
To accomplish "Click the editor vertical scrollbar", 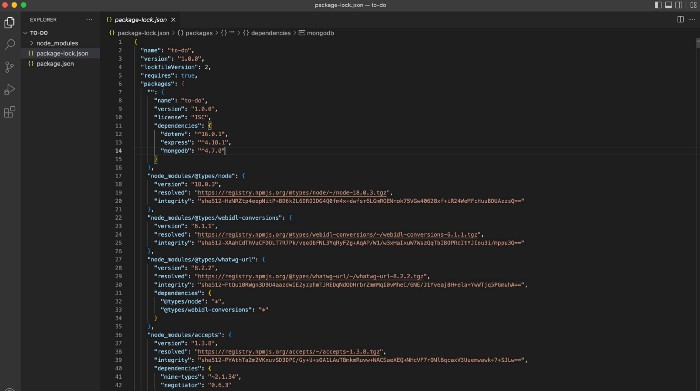I will (x=697, y=214).
